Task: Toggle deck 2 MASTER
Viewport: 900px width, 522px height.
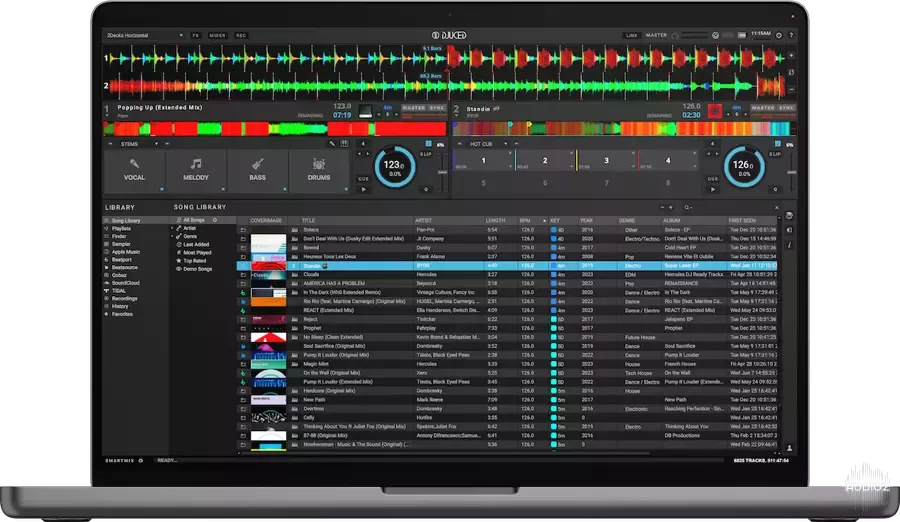Action: (763, 107)
